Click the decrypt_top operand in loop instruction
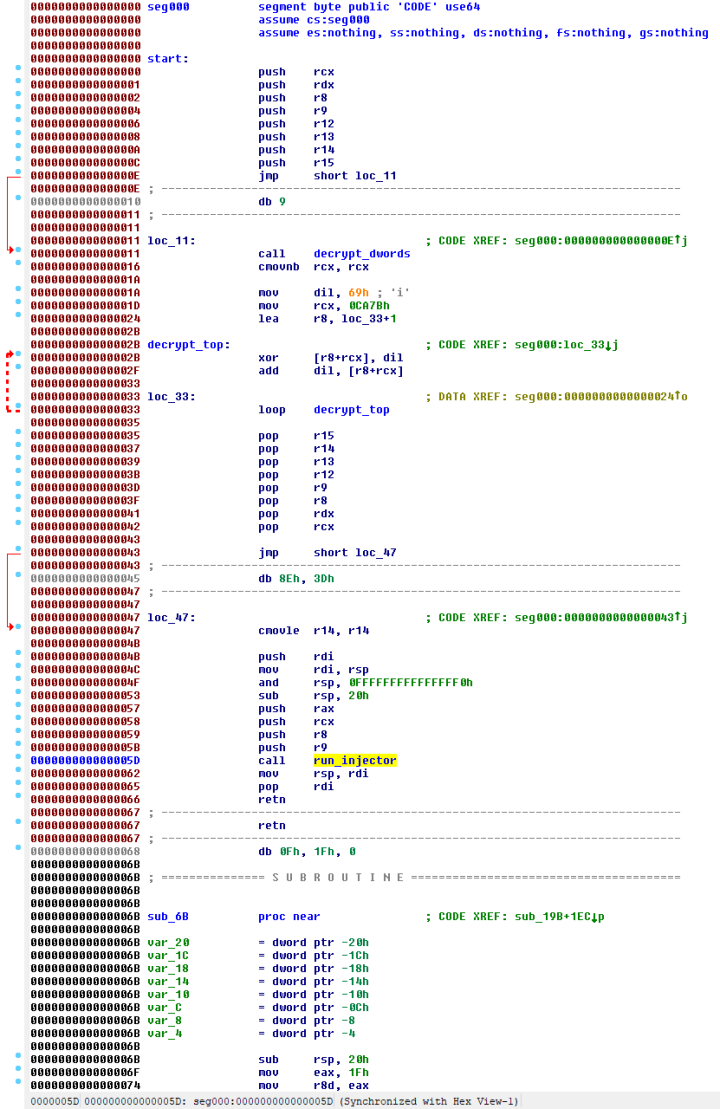Image resolution: width=720 pixels, height=1109 pixels. click(351, 410)
